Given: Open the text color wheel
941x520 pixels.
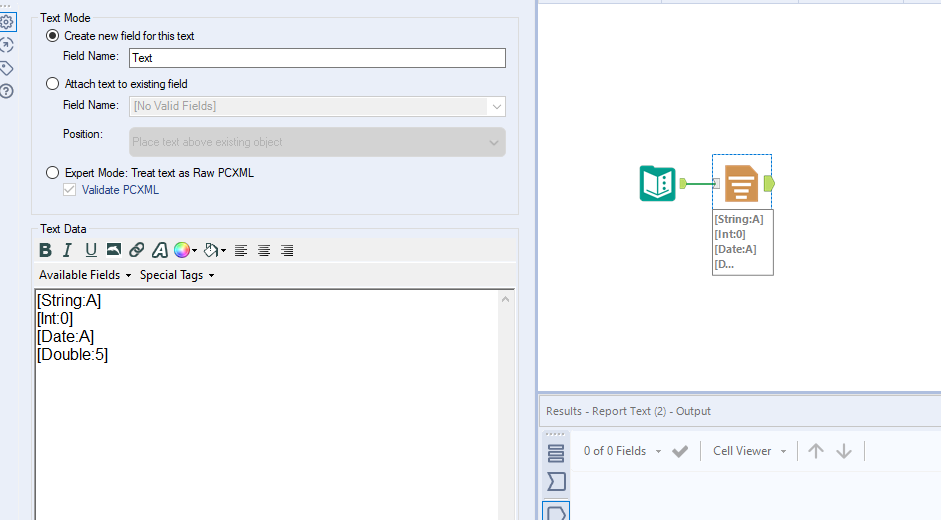Looking at the screenshot, I should [182, 250].
